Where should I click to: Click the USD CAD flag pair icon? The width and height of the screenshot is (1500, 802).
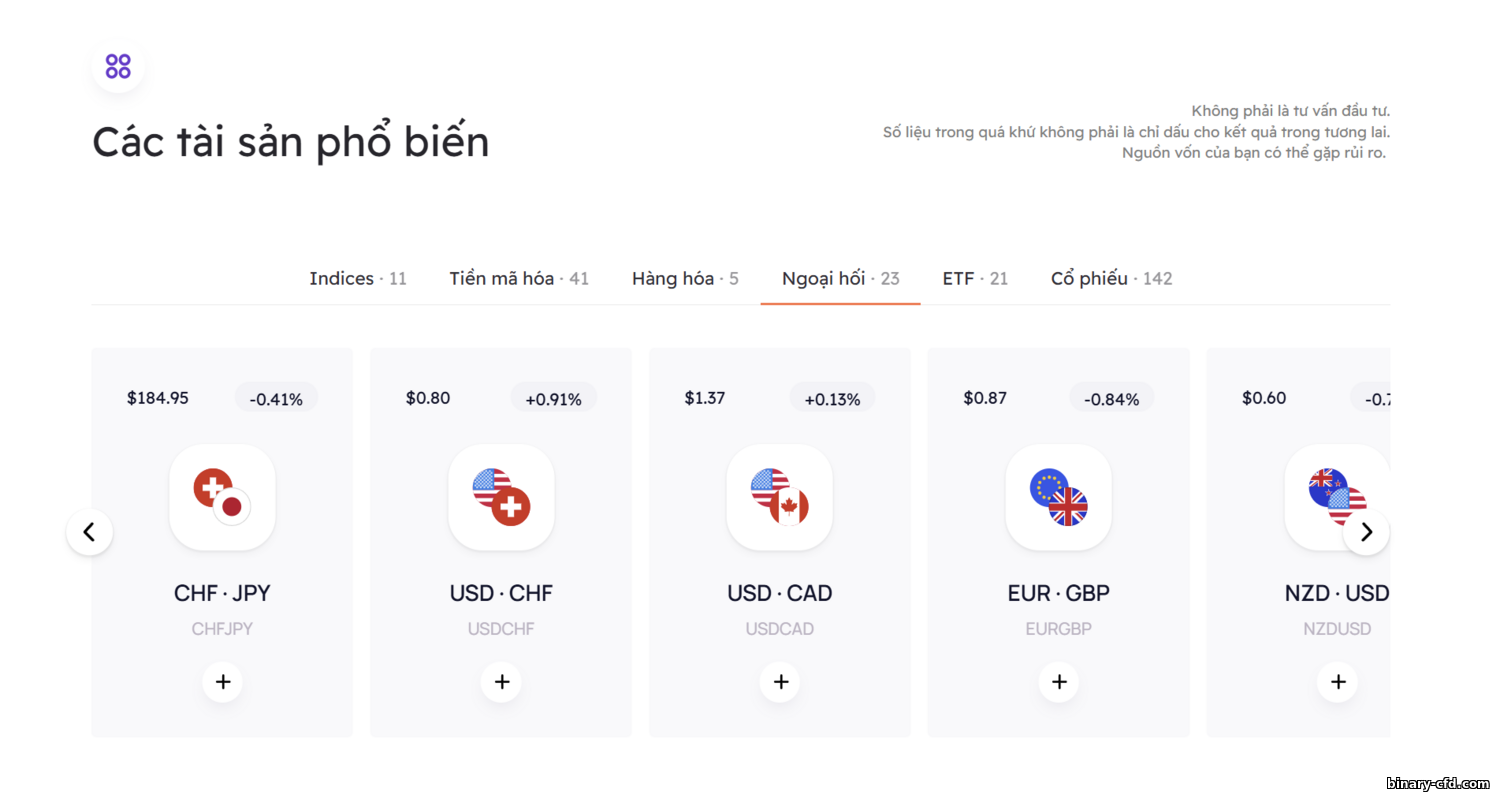[780, 497]
